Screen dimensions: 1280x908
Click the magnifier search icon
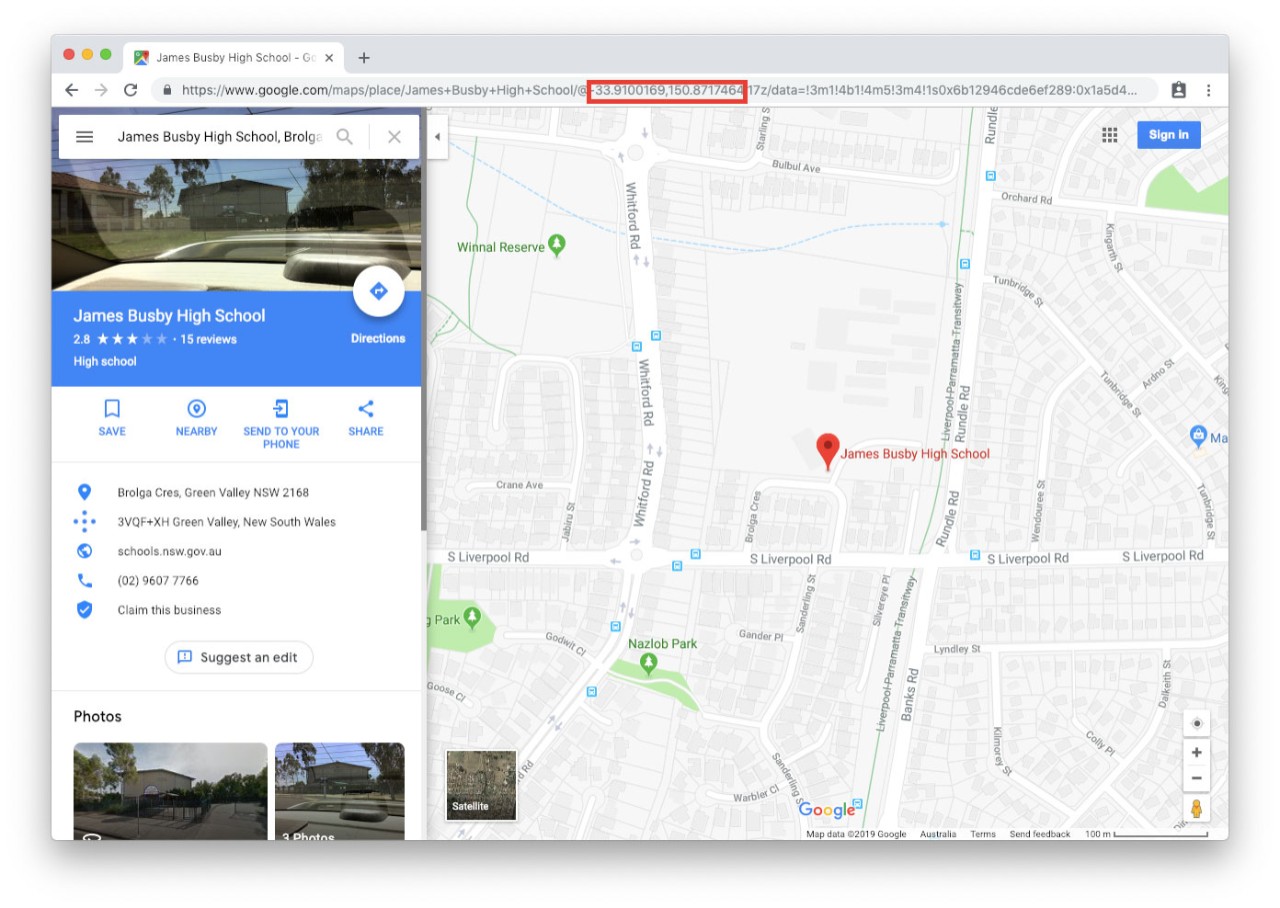pos(344,137)
